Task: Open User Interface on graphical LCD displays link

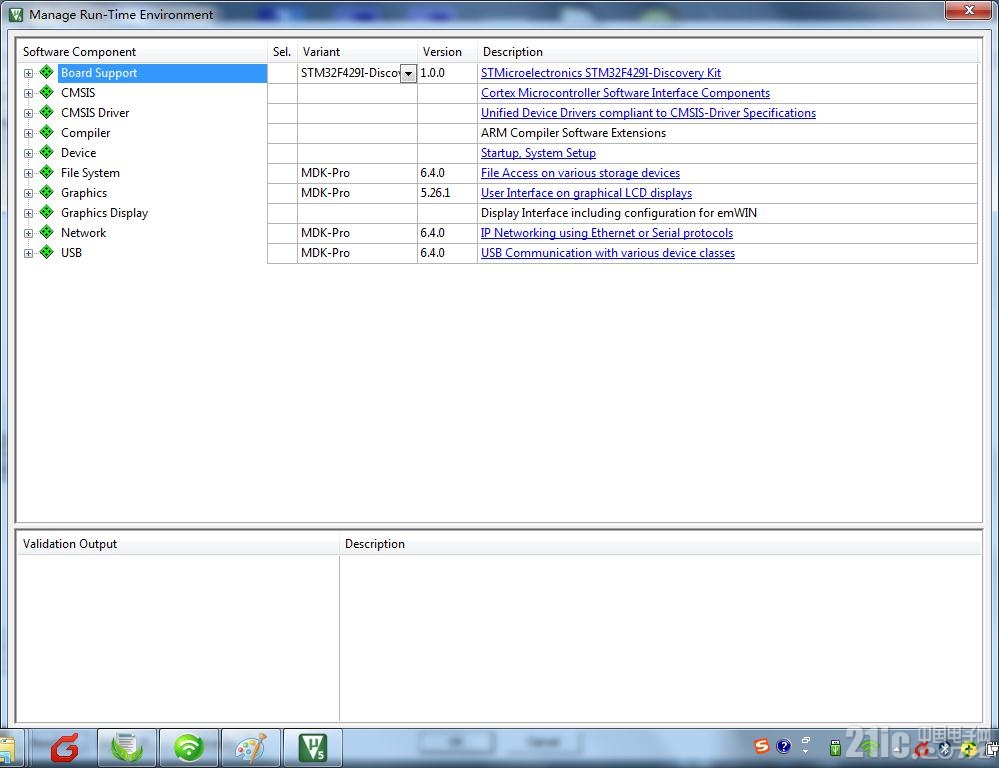Action: tap(586, 193)
